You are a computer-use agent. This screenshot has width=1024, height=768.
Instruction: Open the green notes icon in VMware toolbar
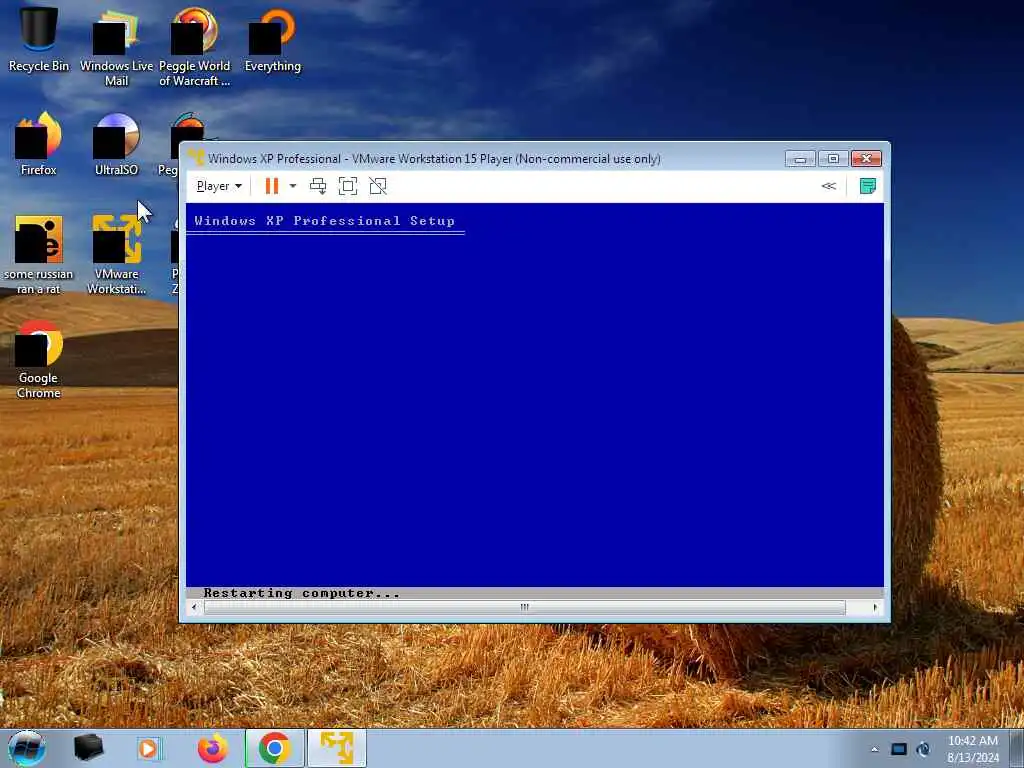868,186
